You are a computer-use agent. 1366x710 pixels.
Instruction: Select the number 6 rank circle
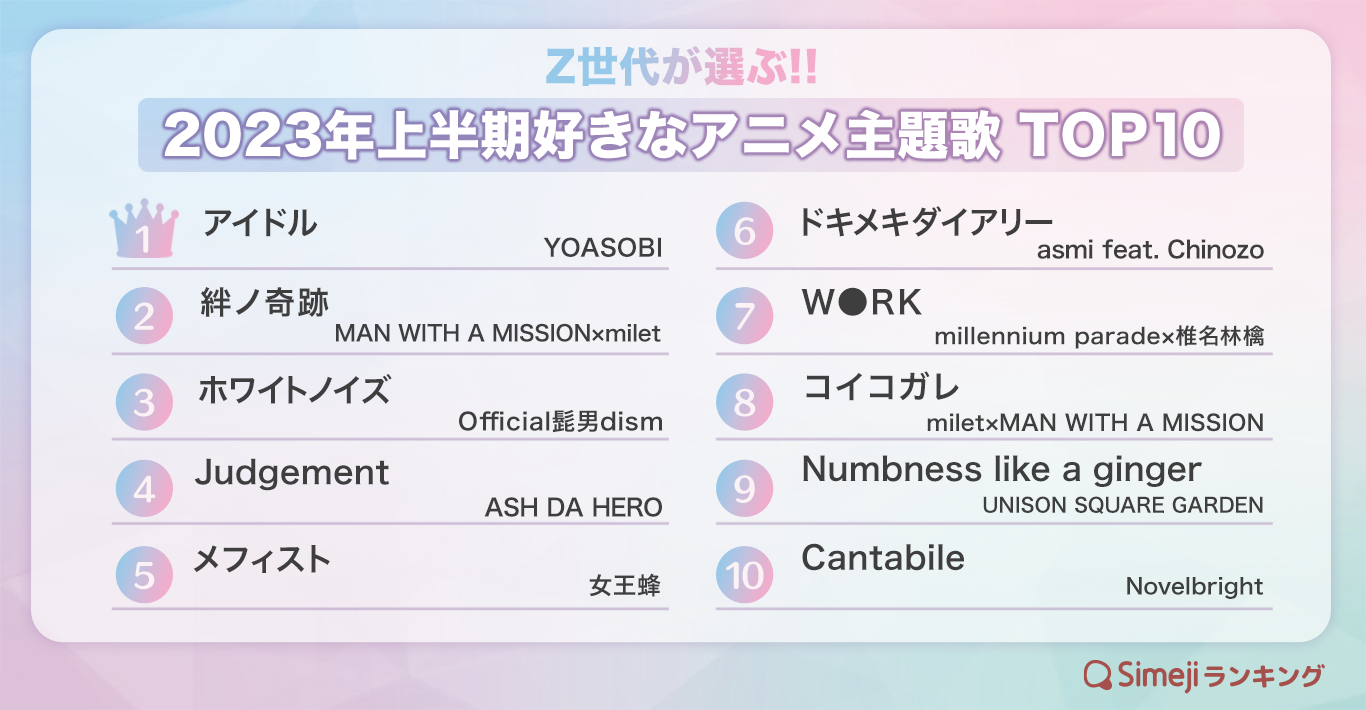745,231
